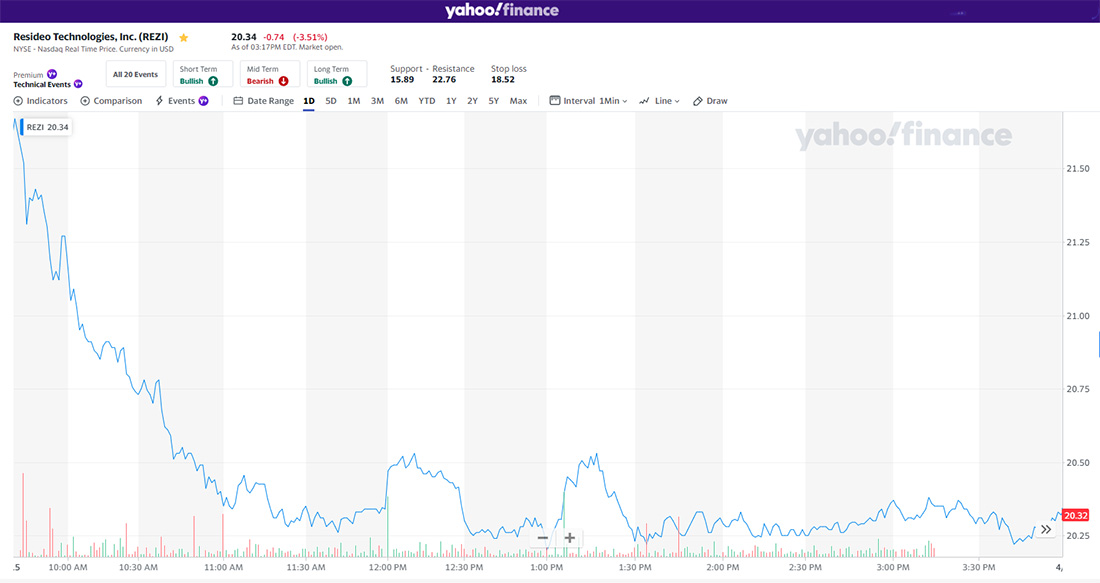Click the (-3.51%) percent change
This screenshot has width=1100, height=583.
pos(310,37)
